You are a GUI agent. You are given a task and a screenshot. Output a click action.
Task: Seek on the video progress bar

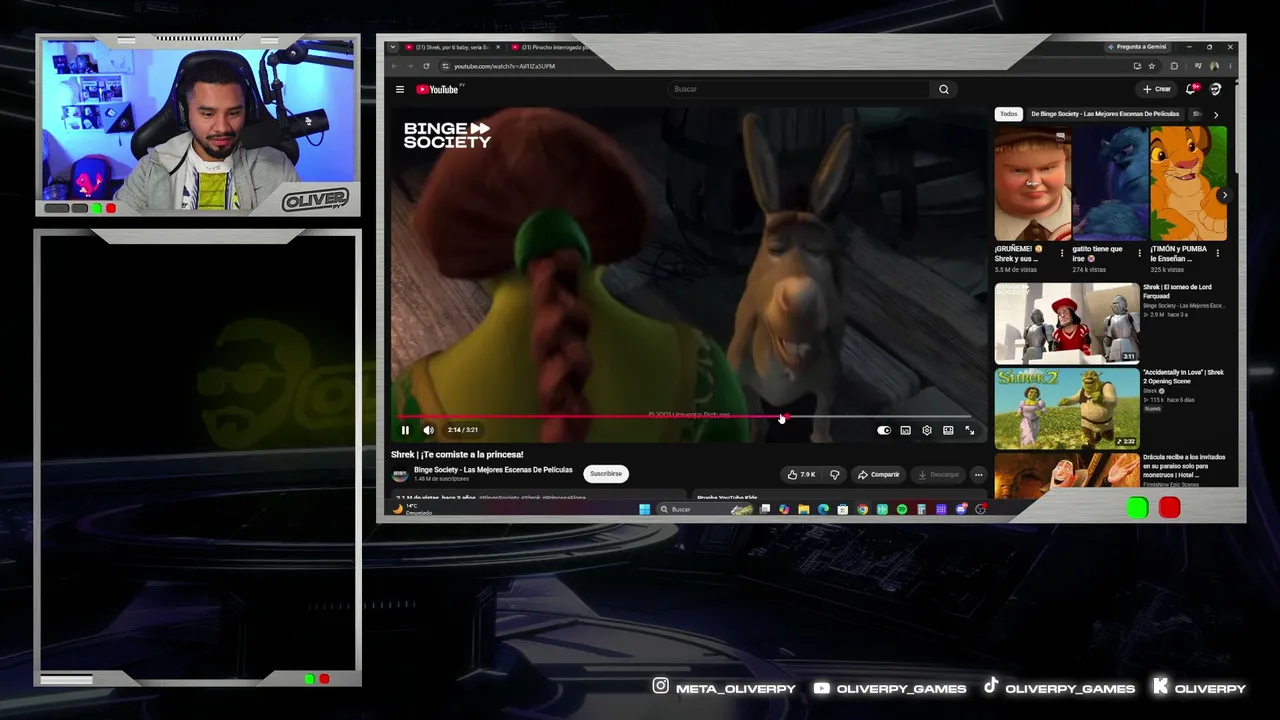click(685, 417)
